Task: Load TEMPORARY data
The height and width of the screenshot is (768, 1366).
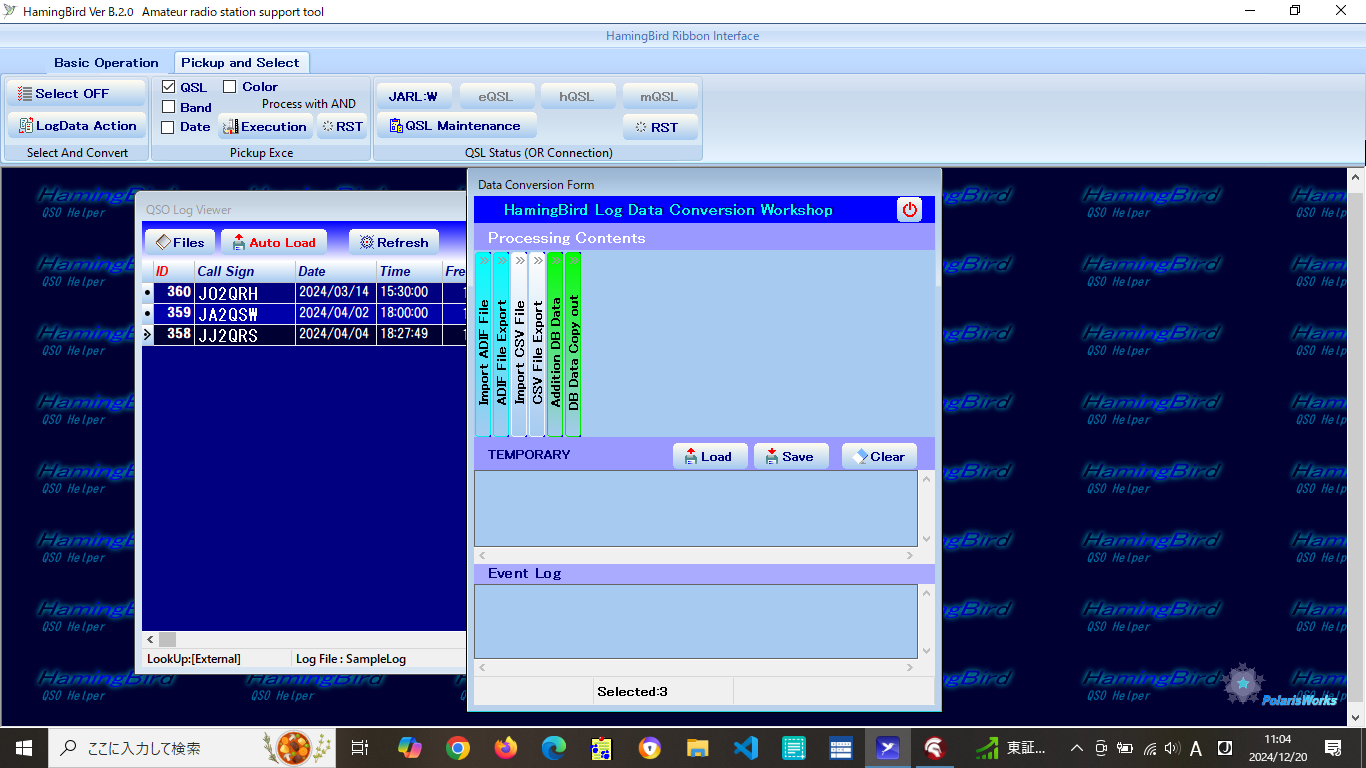Action: point(710,456)
